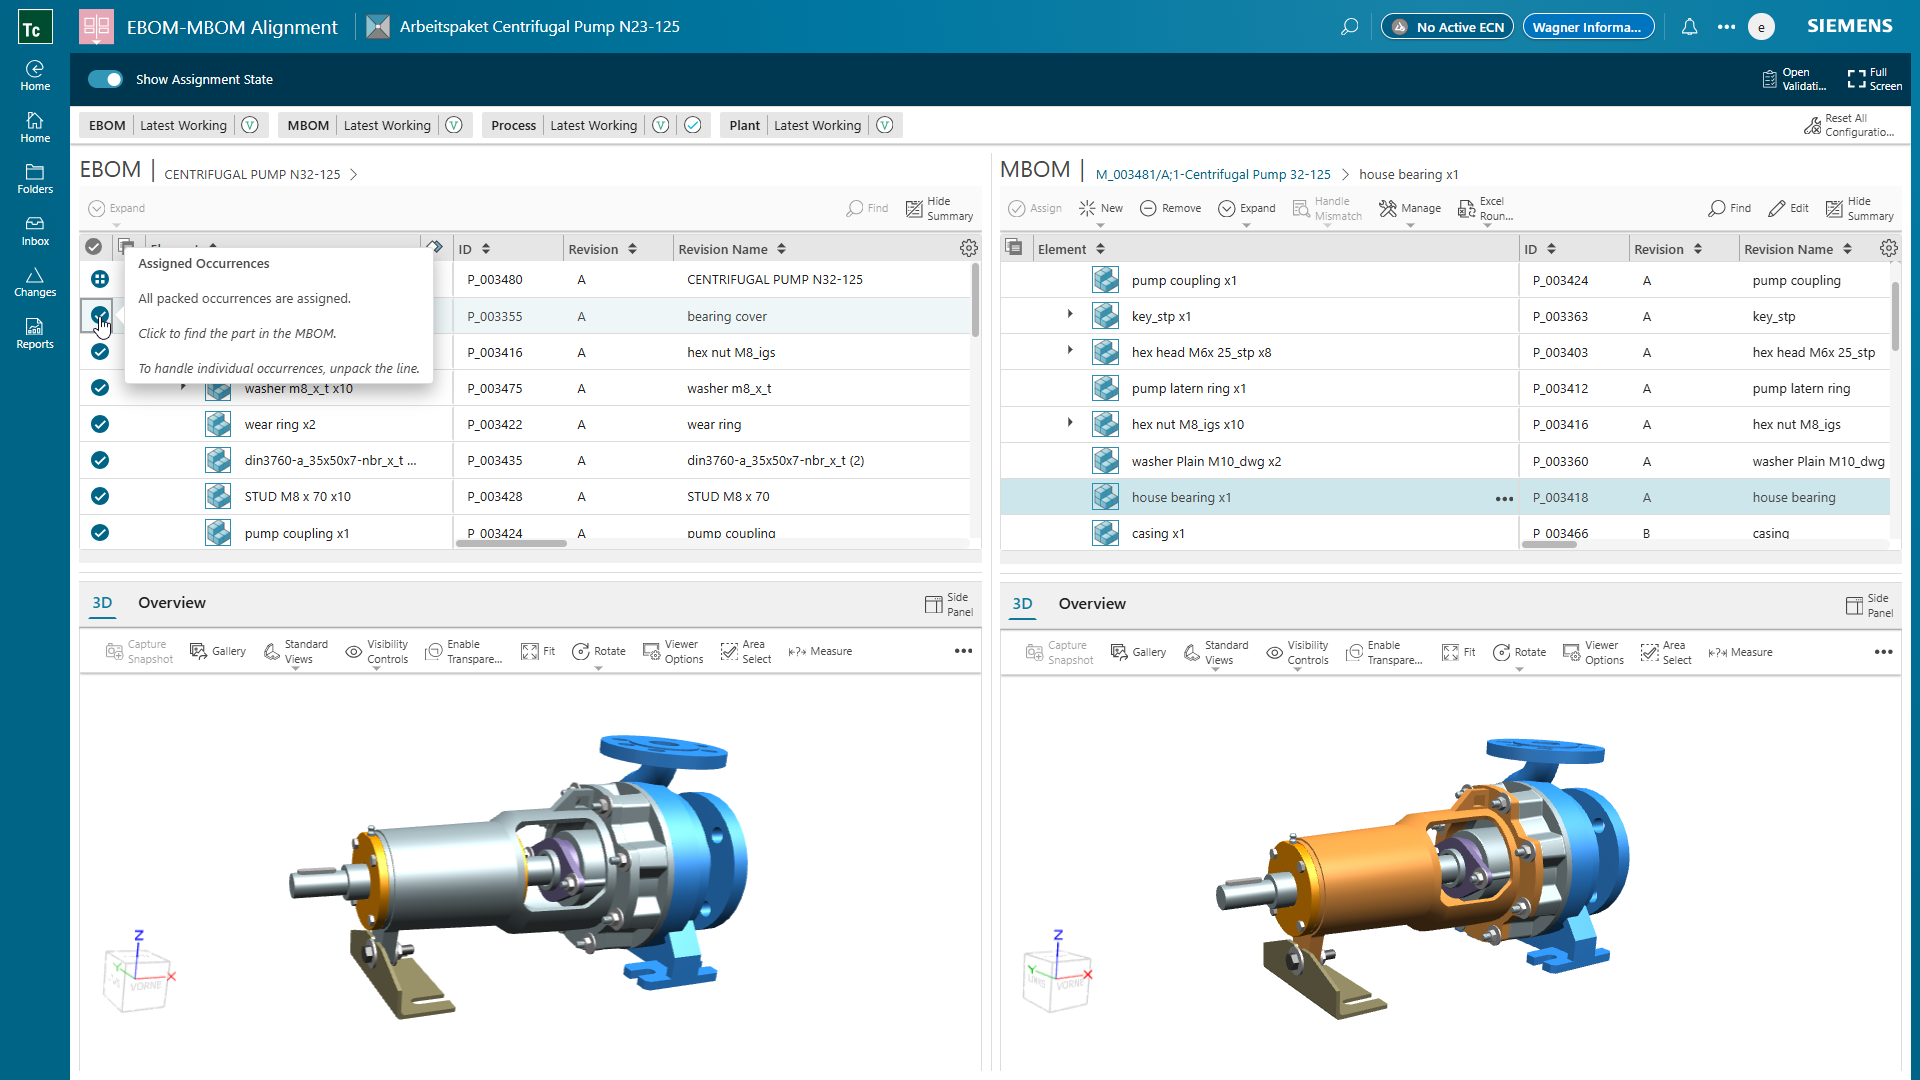
Task: Click the search magnifier in header
Action: tap(1349, 27)
